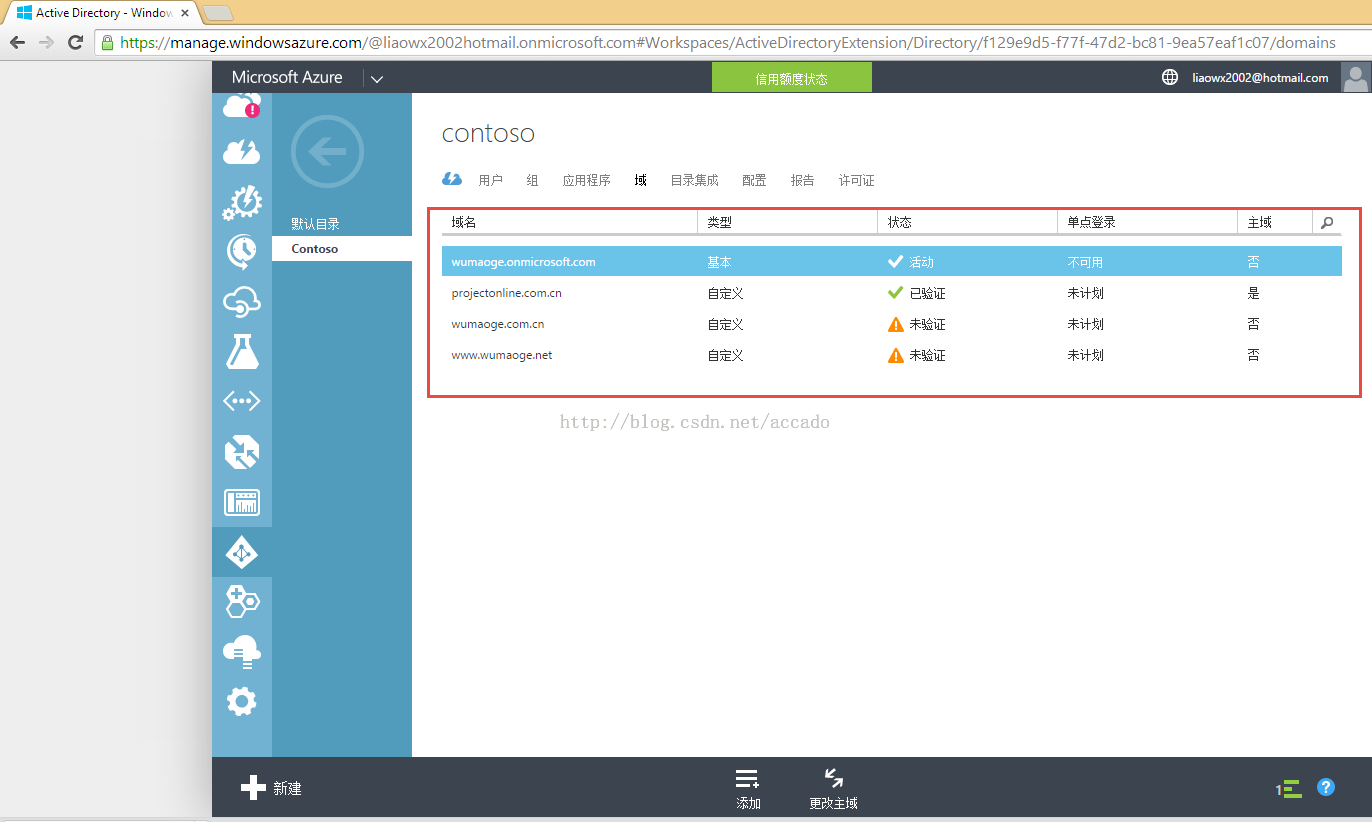Open the flask-shaped sidebar icon
Screen dimensions: 1372x822
[241, 351]
